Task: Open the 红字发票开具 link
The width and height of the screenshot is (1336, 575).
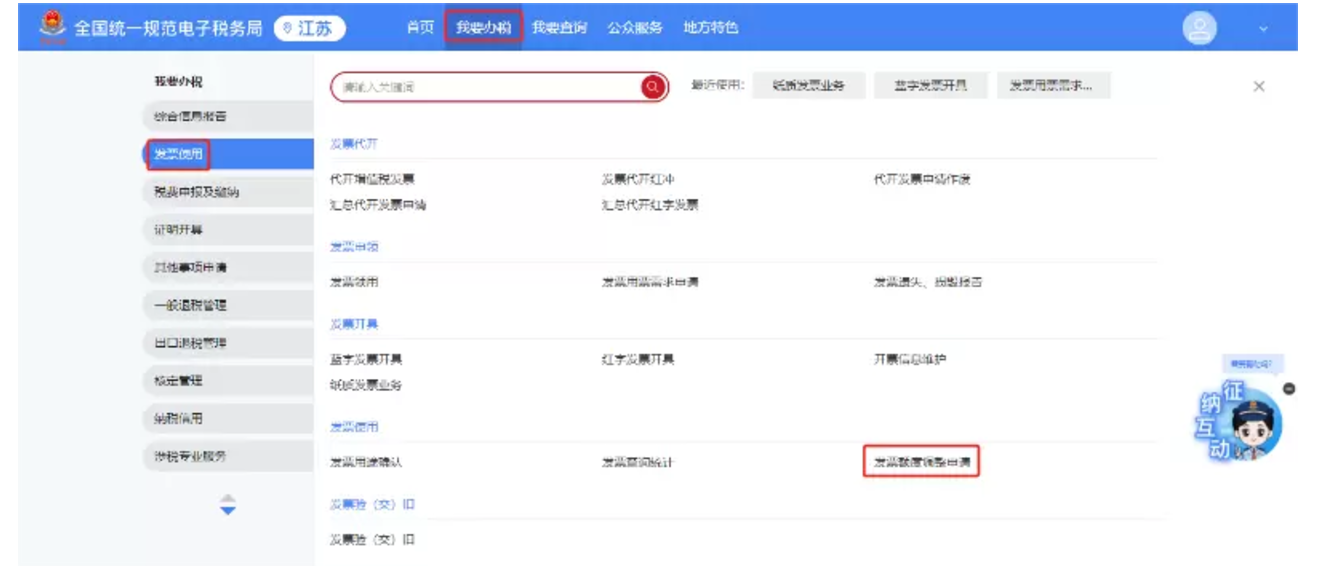Action: point(638,359)
